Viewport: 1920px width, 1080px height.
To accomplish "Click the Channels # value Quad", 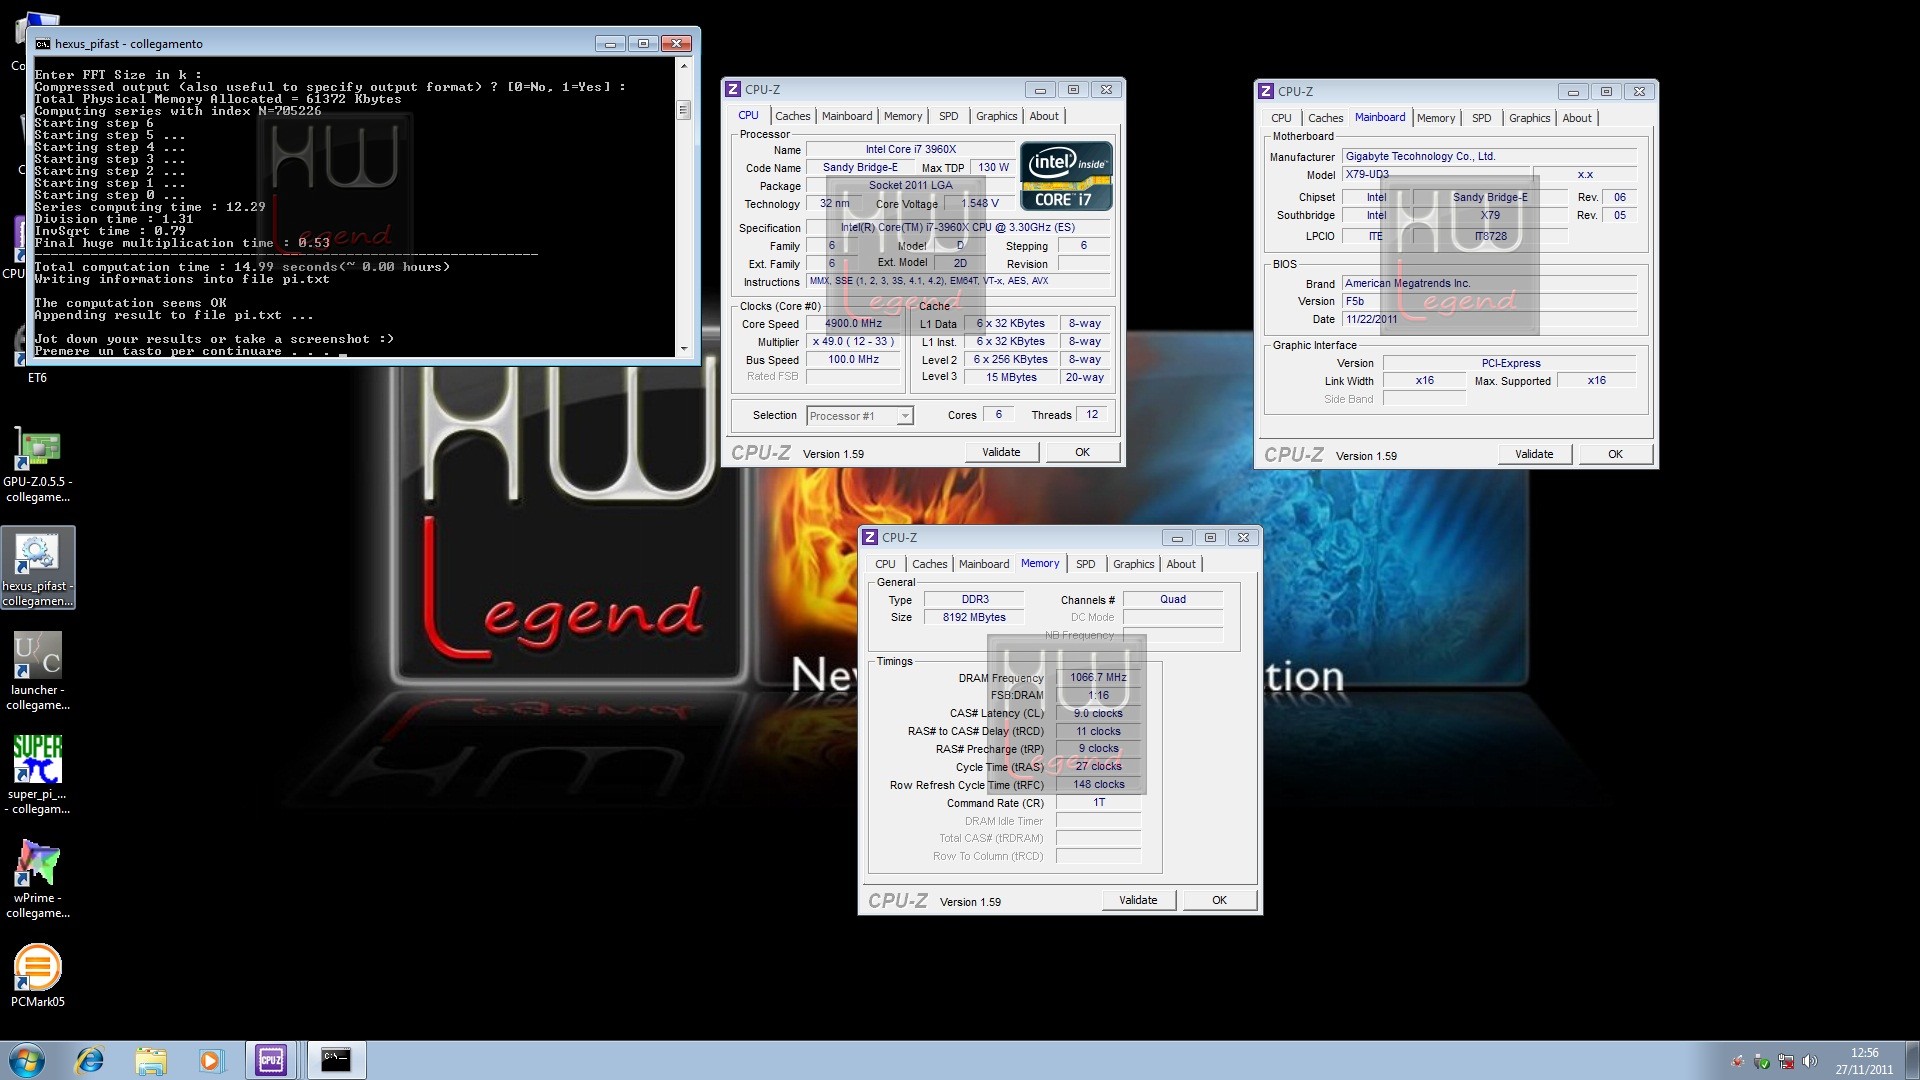I will [x=1173, y=600].
